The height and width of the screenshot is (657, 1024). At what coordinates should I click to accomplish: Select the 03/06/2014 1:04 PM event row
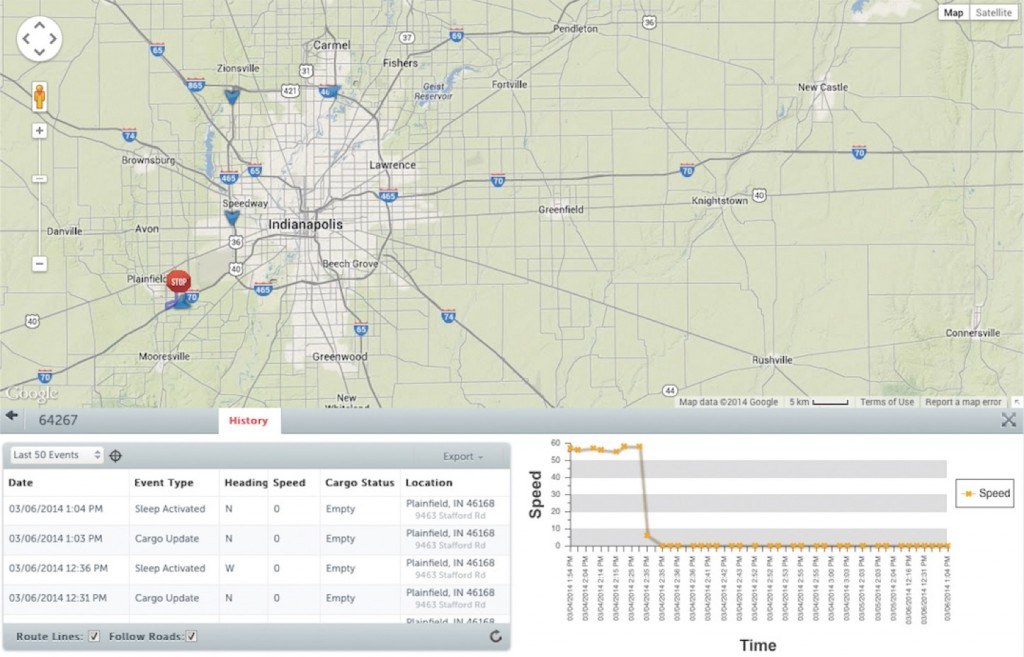tap(256, 509)
